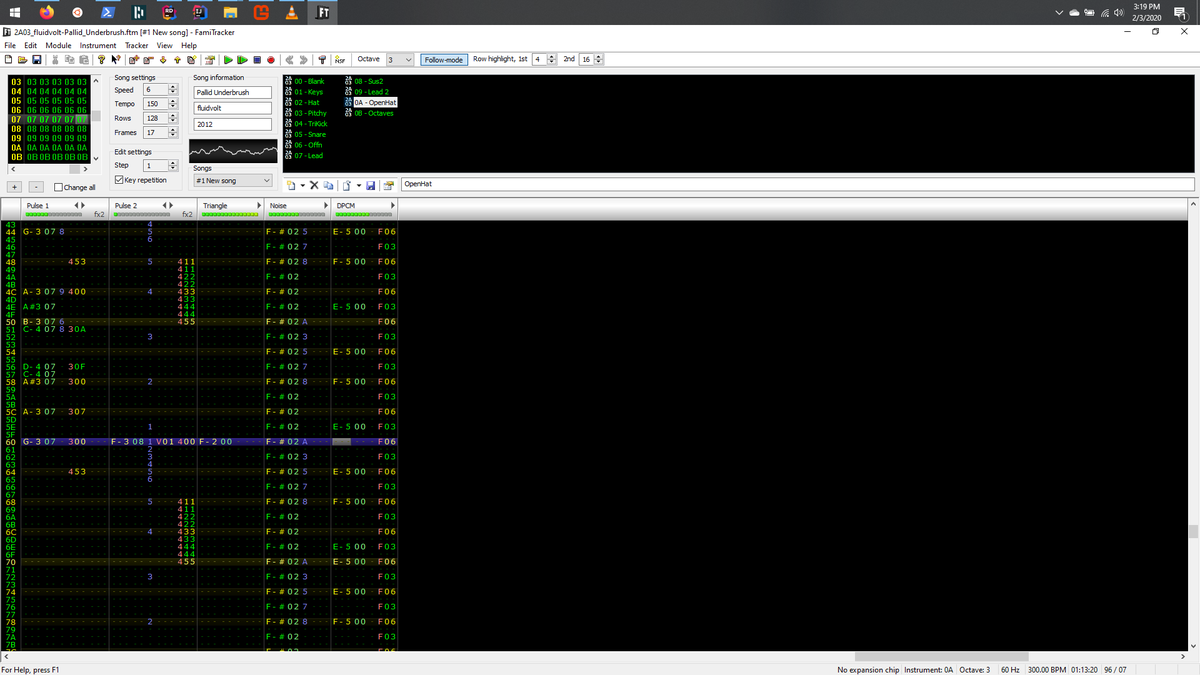Go to next song arrow icon

tap(303, 60)
